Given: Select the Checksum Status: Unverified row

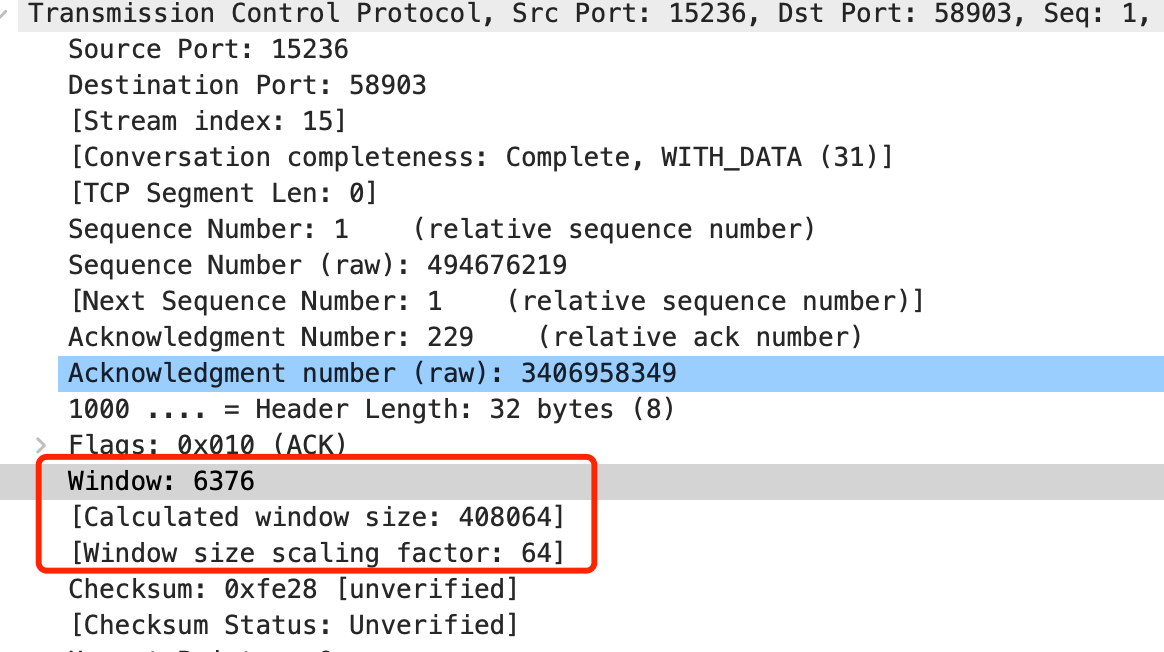Looking at the screenshot, I should [x=293, y=625].
